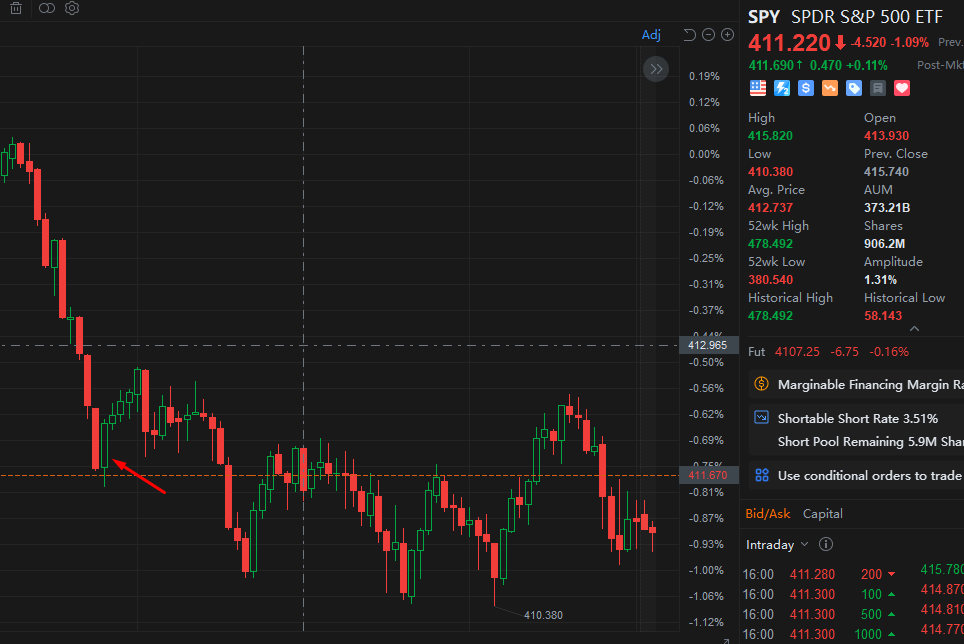Viewport: 964px width, 644px height.
Task: Click the Avg. Price value 412.737
Action: [770, 208]
